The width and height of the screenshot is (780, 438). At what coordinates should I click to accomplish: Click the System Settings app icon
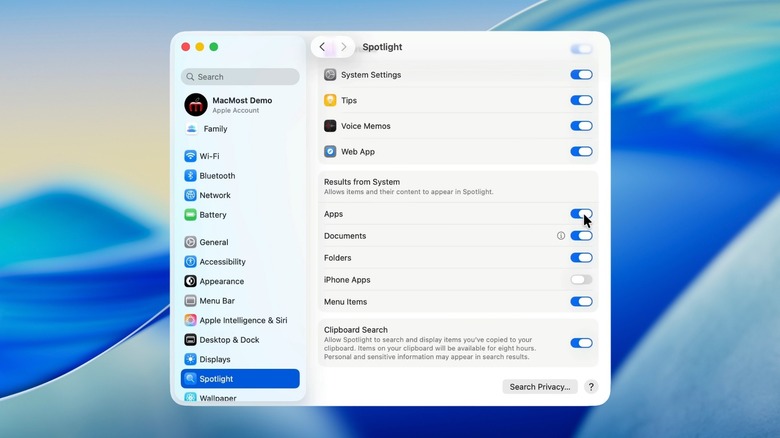(330, 75)
